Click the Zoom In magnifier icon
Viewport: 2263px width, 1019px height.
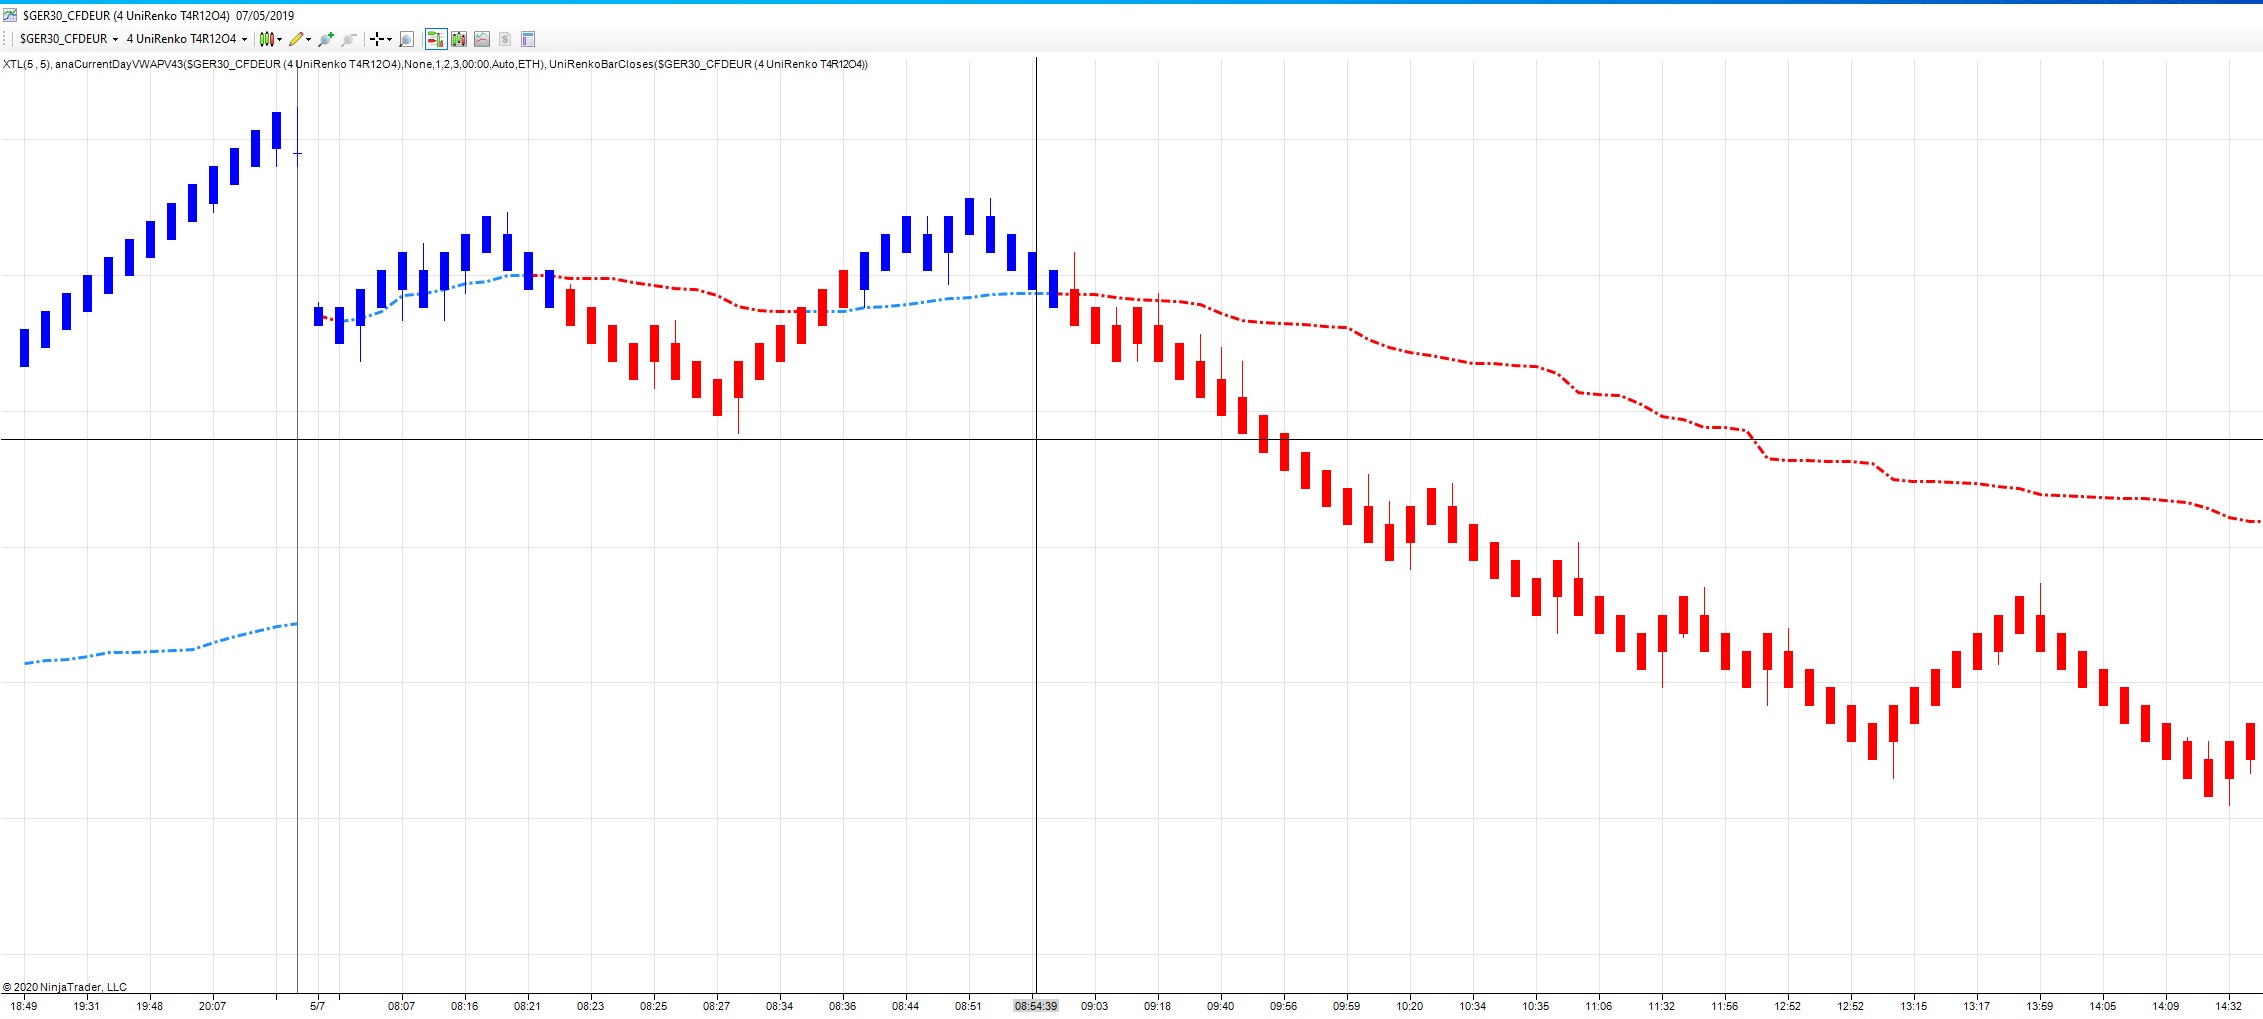(326, 39)
